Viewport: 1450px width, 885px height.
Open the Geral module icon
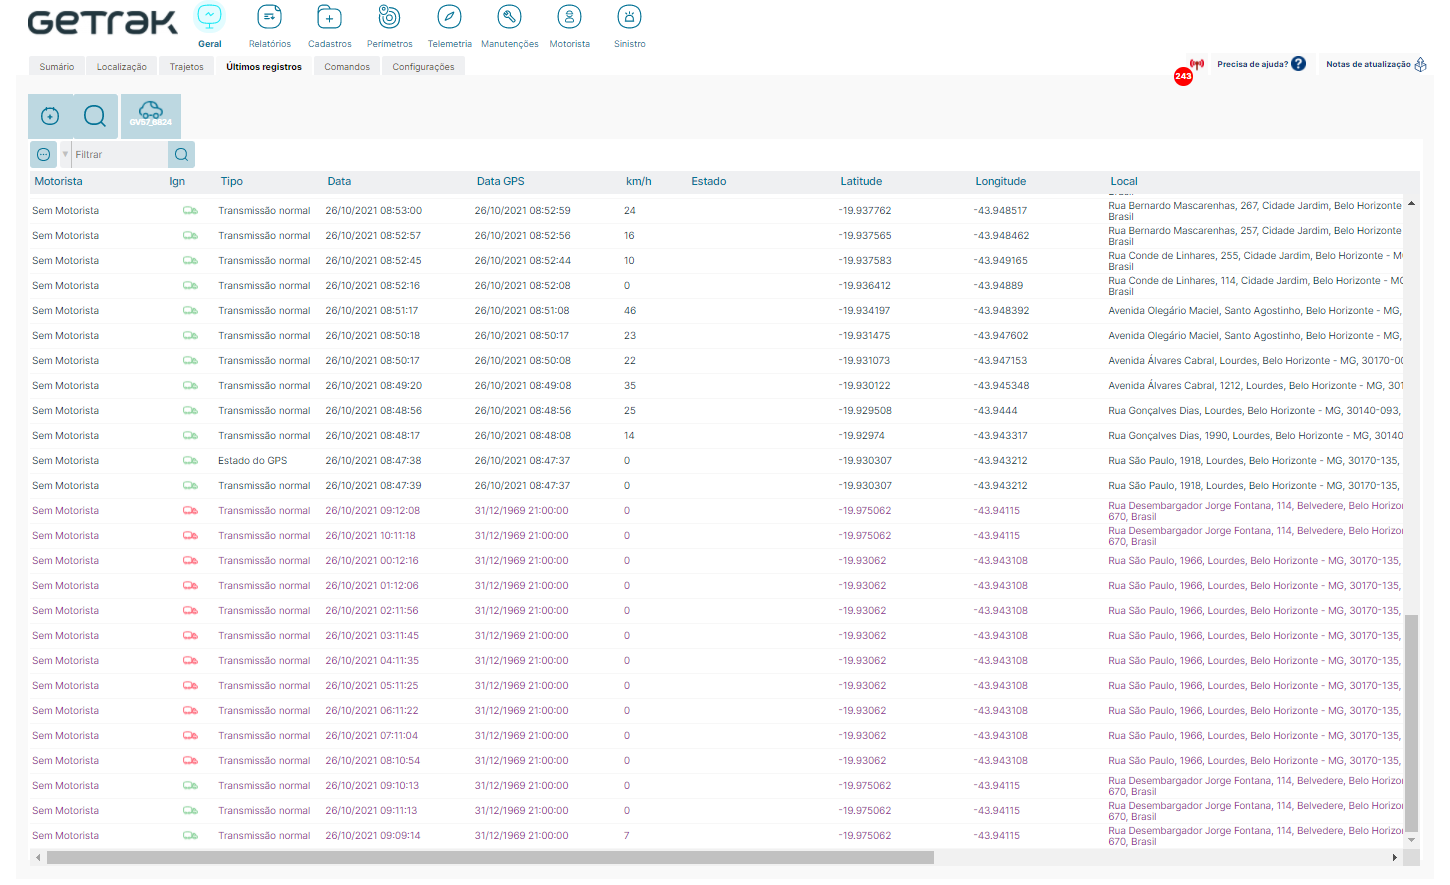[x=209, y=17]
